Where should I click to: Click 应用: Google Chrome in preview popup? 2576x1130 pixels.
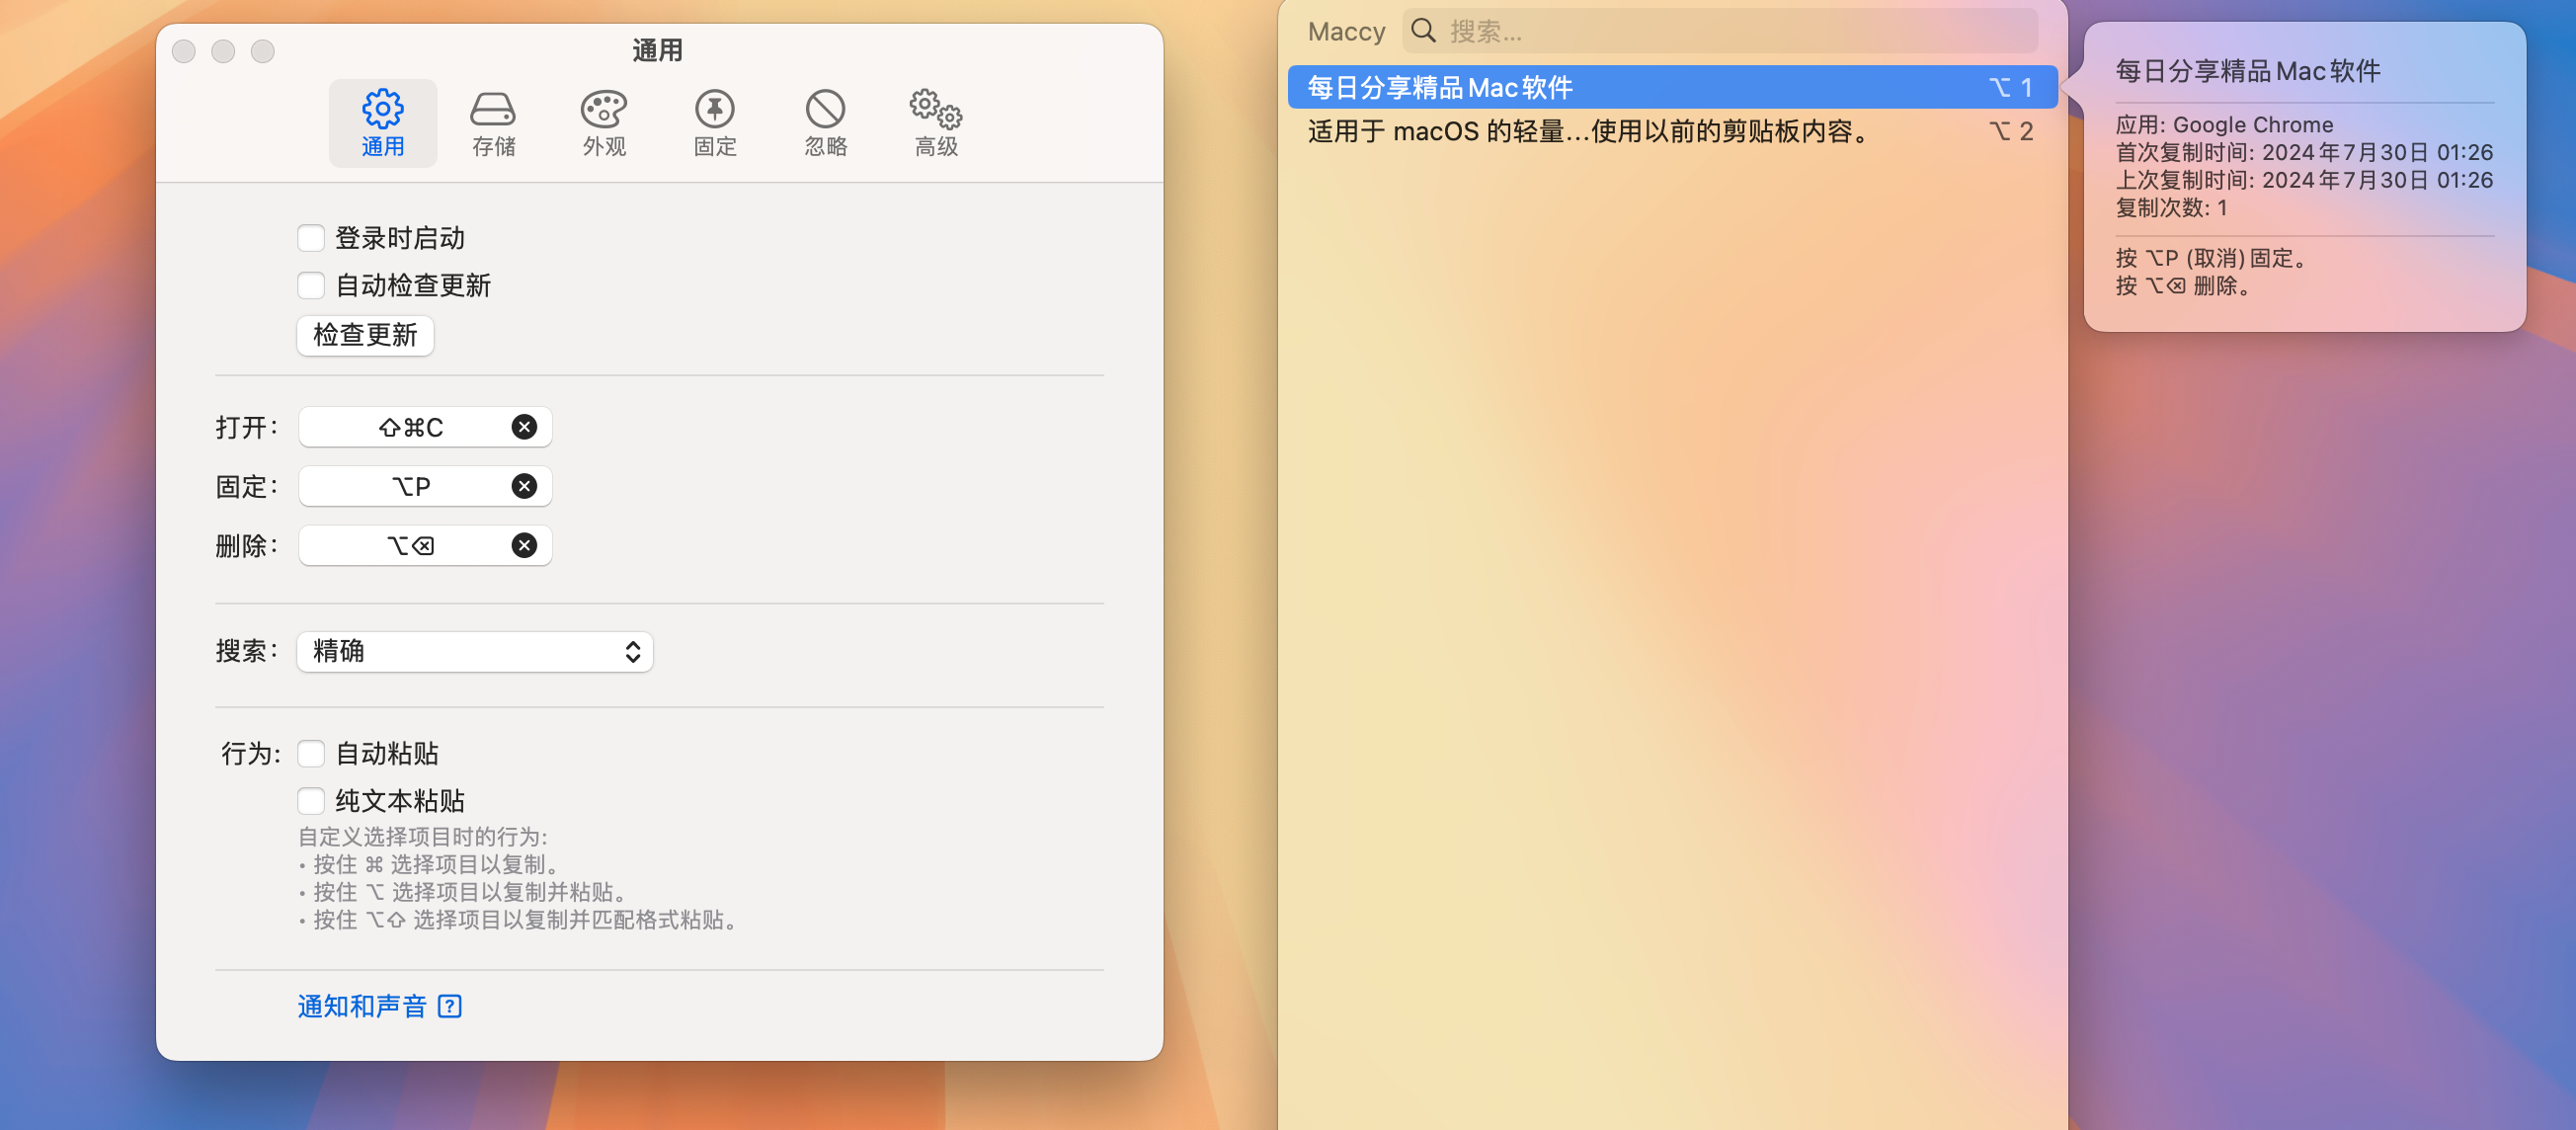coord(2224,125)
